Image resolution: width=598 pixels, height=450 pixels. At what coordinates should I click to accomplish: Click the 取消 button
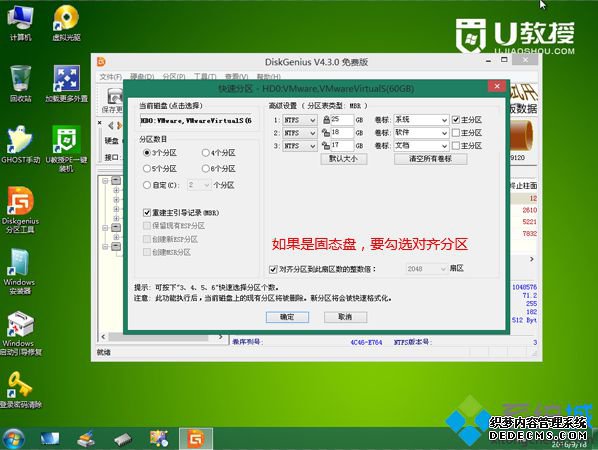pos(345,317)
